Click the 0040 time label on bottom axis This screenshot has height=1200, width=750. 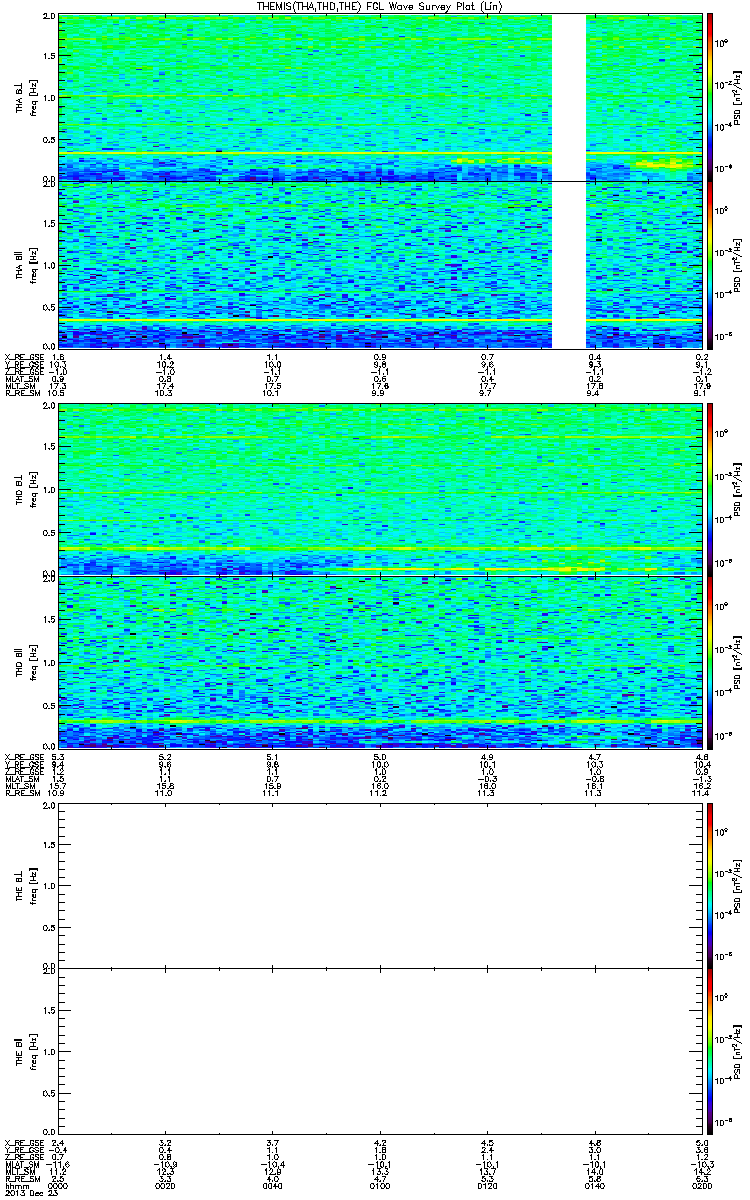272,1184
